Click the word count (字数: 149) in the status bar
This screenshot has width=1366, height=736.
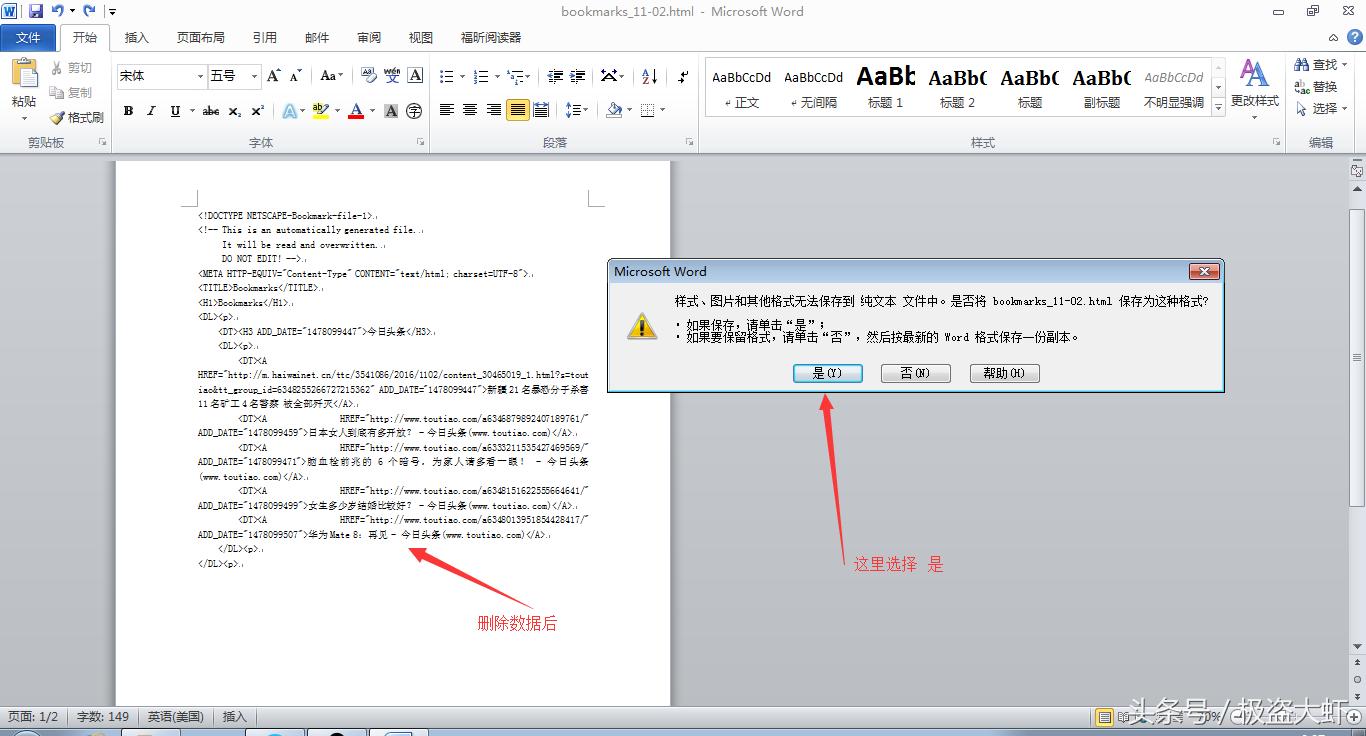[103, 717]
